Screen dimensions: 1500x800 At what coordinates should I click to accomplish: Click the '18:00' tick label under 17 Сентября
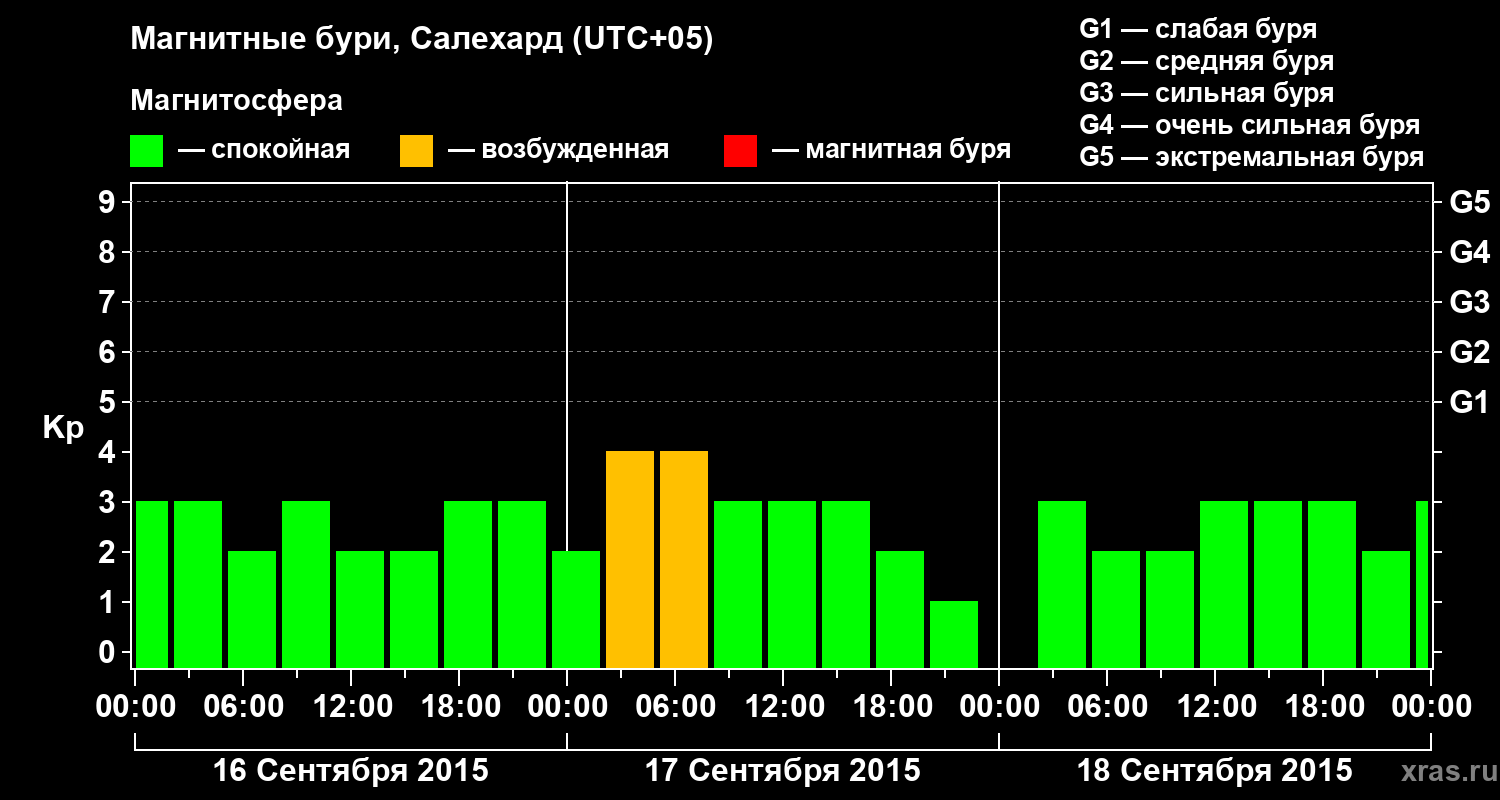(891, 707)
